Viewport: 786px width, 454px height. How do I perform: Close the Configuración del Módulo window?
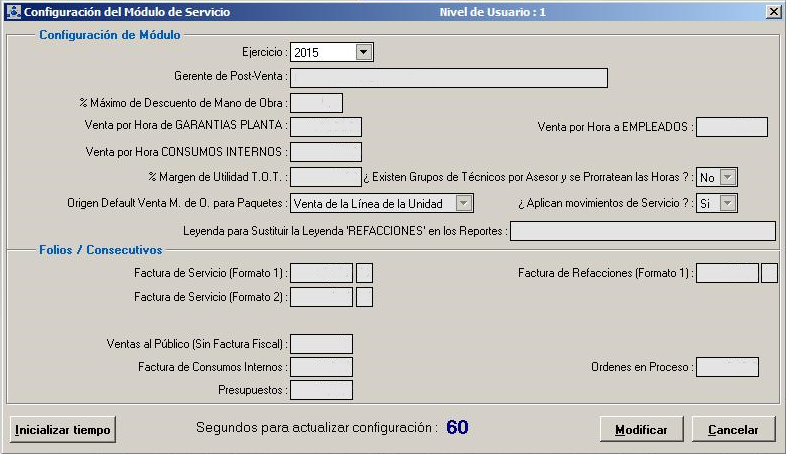pos(773,11)
